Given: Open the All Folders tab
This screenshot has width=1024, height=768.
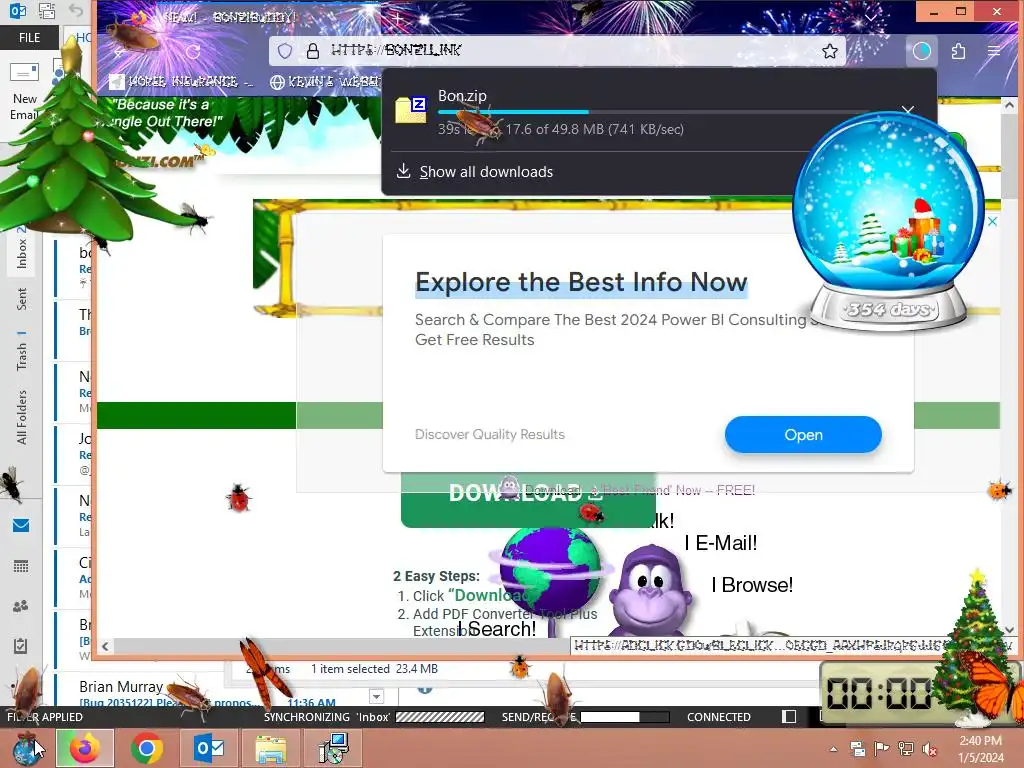Looking at the screenshot, I should click(21, 417).
